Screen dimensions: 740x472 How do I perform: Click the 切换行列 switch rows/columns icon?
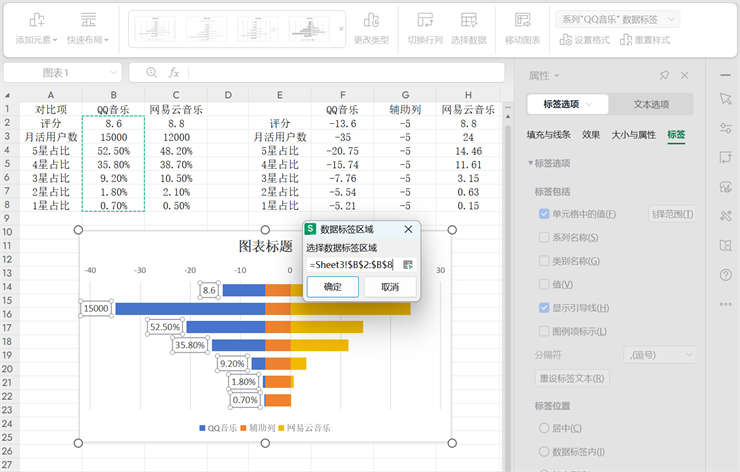[425, 21]
